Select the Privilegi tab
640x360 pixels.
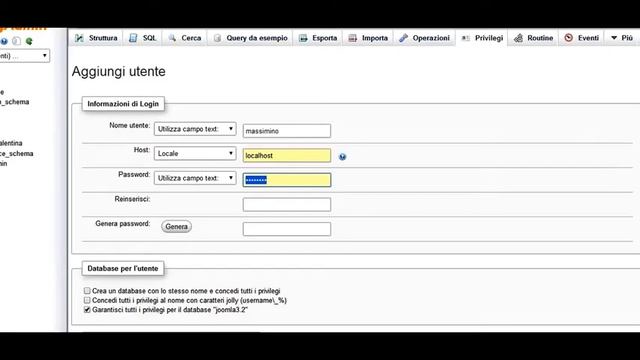tap(482, 38)
